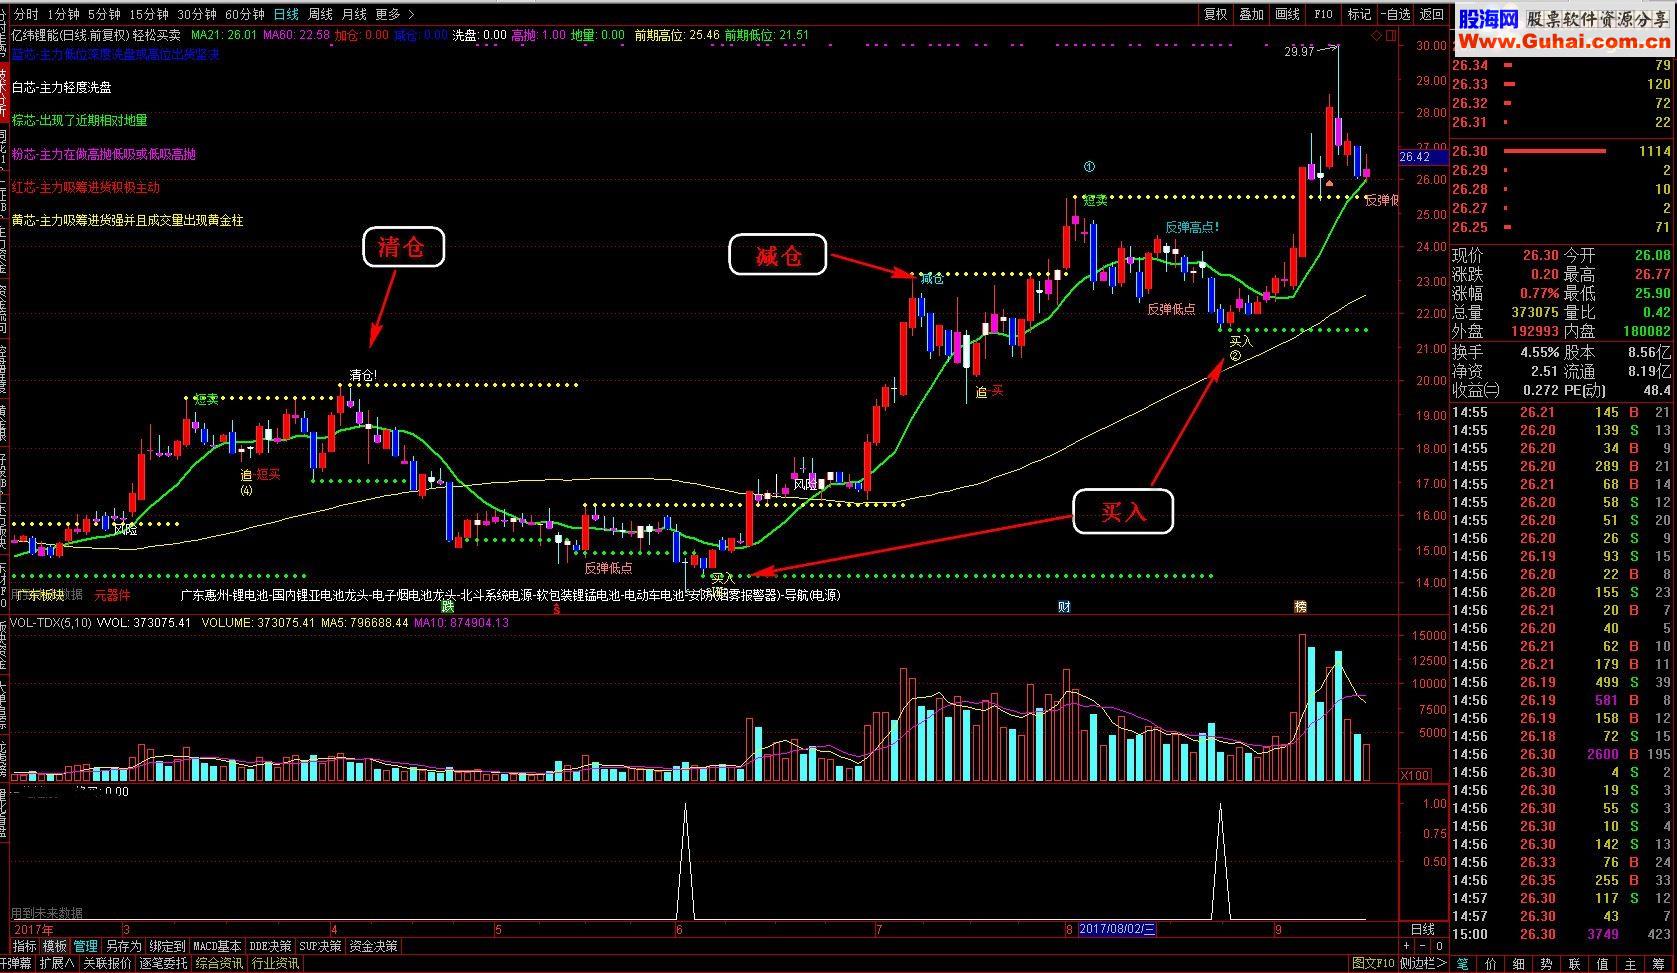Click the 0 reset zoom button
Screen dimensions: 1677x973
point(1439,946)
